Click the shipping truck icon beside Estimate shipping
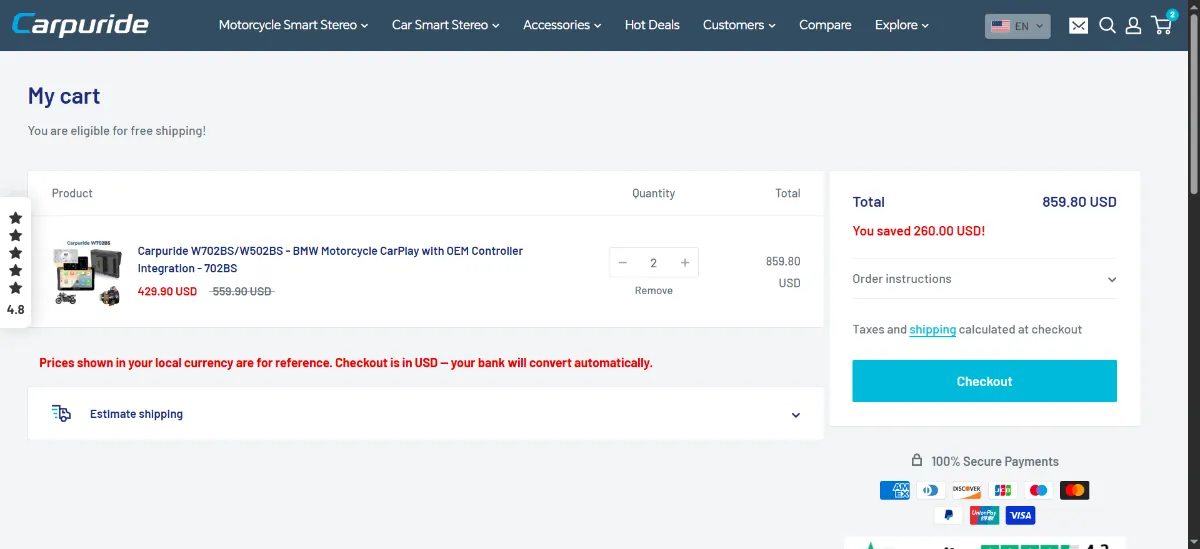The height and width of the screenshot is (549, 1200). click(x=61, y=413)
